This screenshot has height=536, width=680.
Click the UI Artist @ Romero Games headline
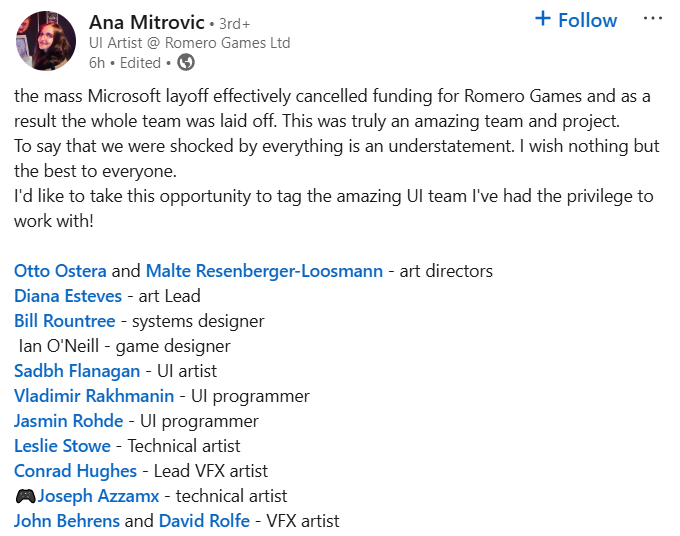pos(189,43)
